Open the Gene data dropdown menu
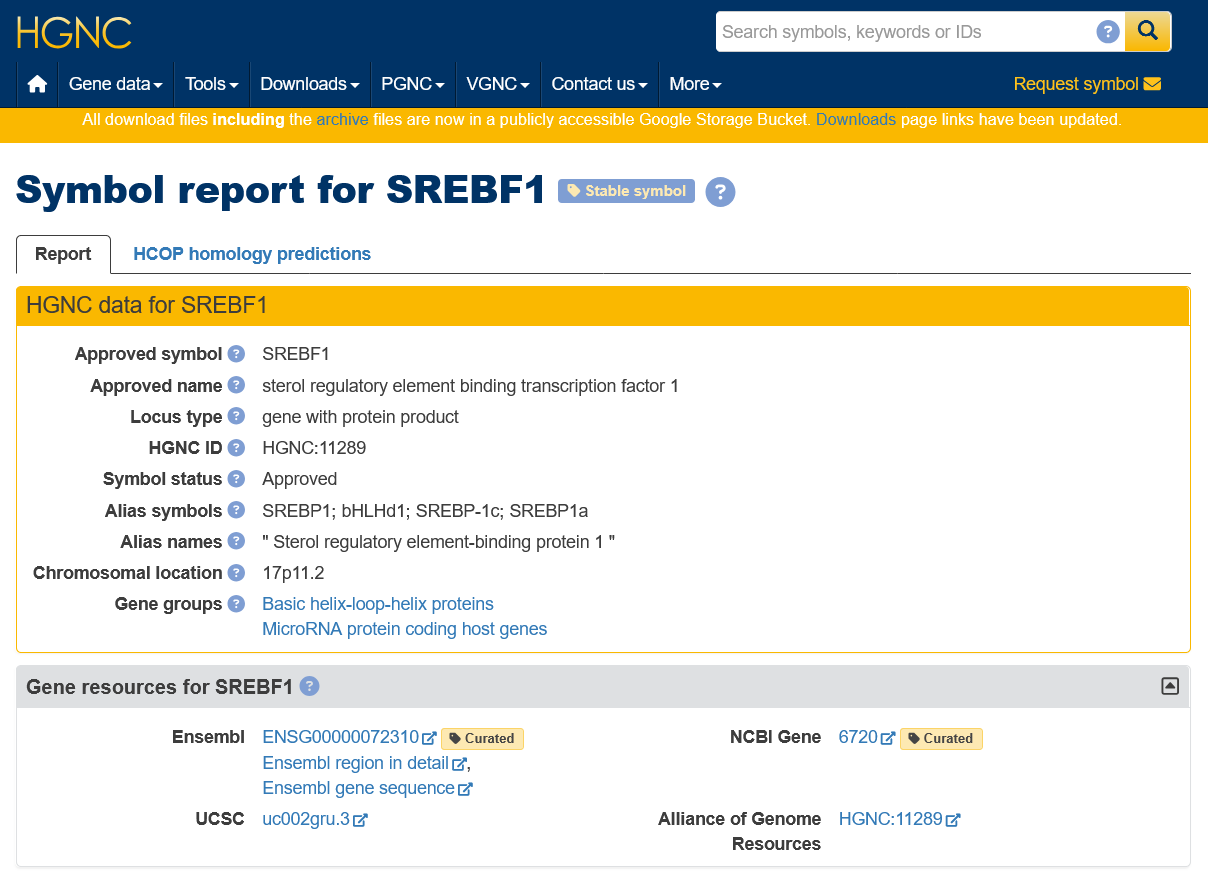This screenshot has width=1208, height=877. pyautogui.click(x=116, y=84)
